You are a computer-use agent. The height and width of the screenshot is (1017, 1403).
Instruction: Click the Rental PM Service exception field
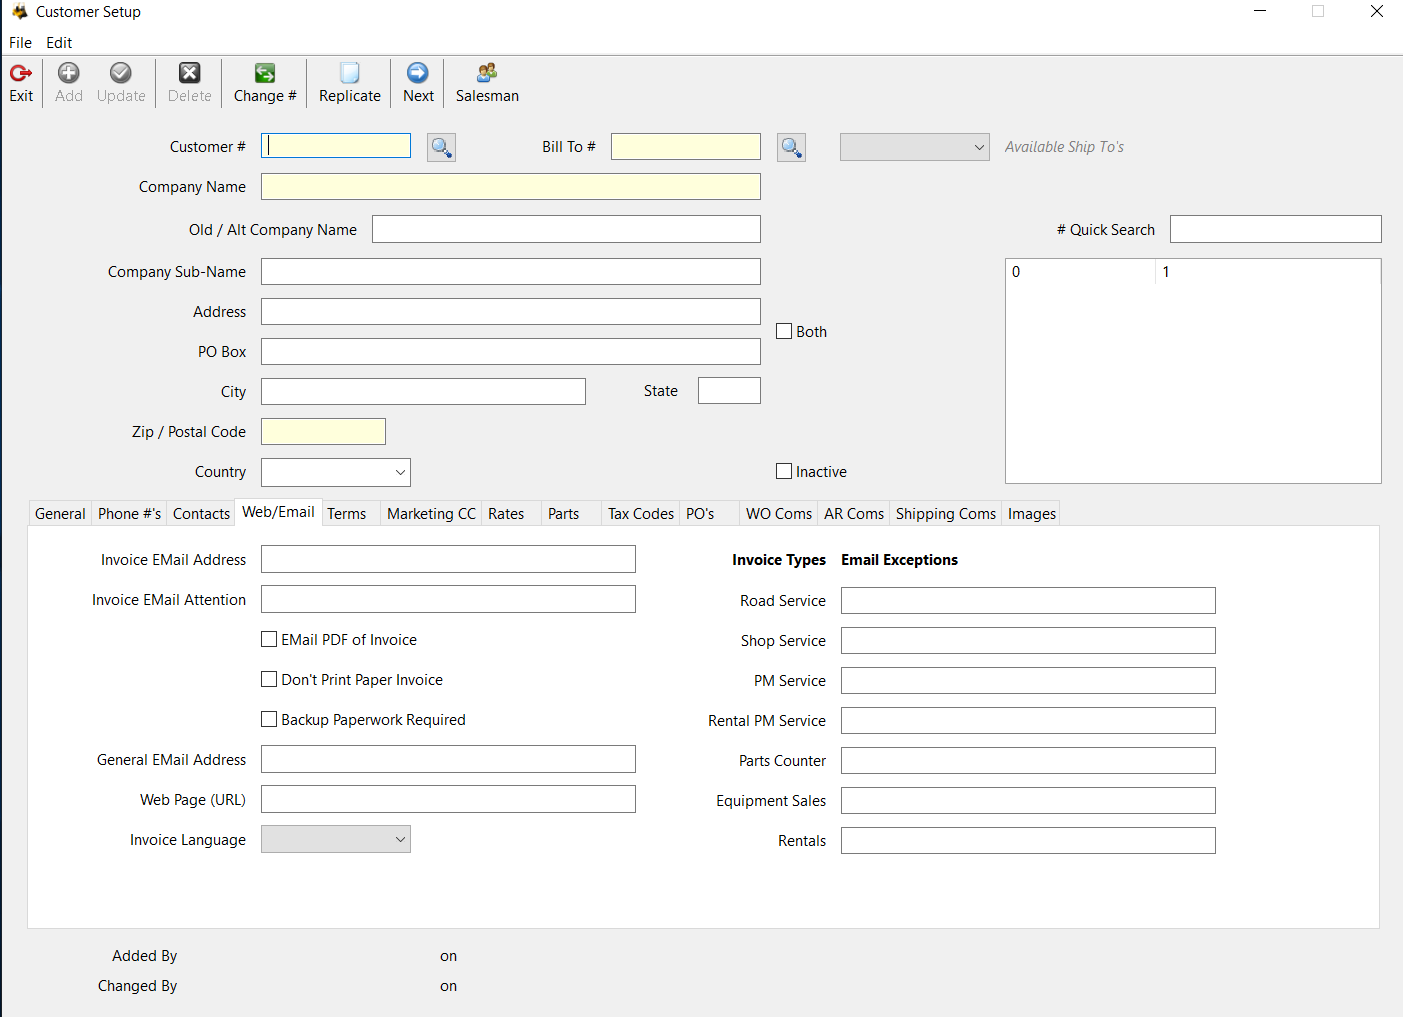1028,720
